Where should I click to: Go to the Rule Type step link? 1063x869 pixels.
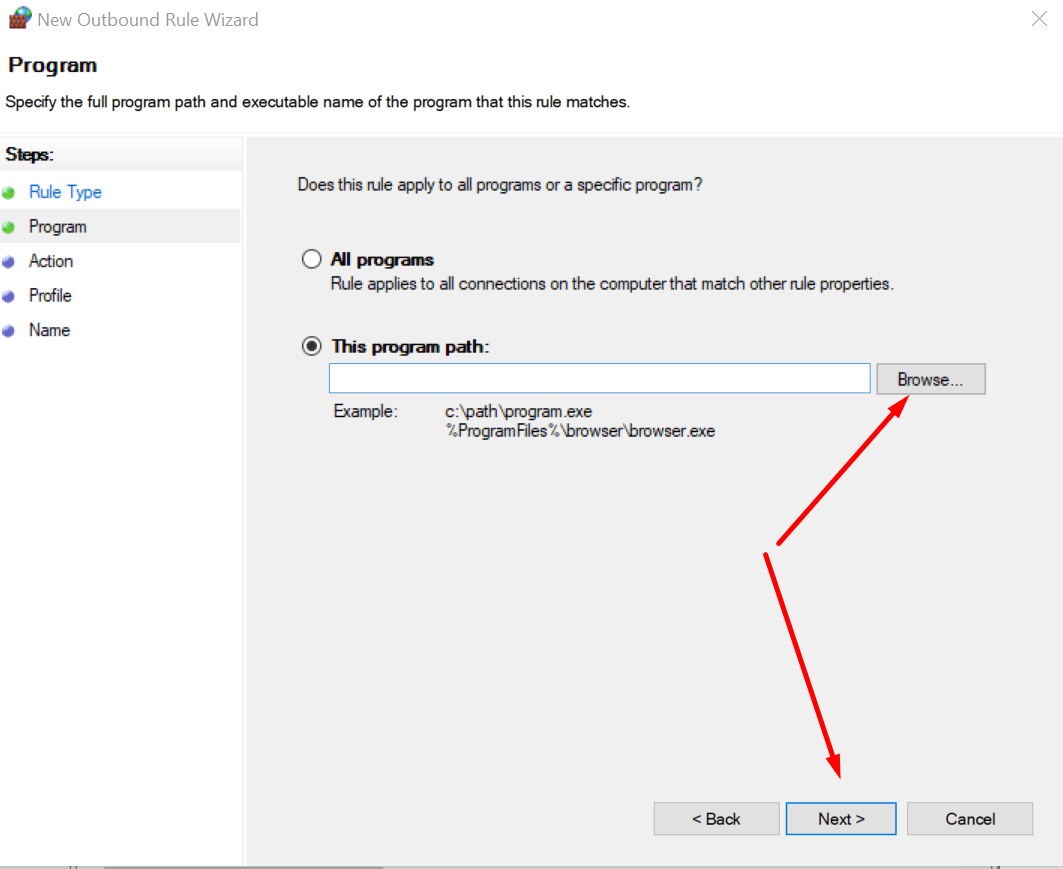pyautogui.click(x=65, y=192)
